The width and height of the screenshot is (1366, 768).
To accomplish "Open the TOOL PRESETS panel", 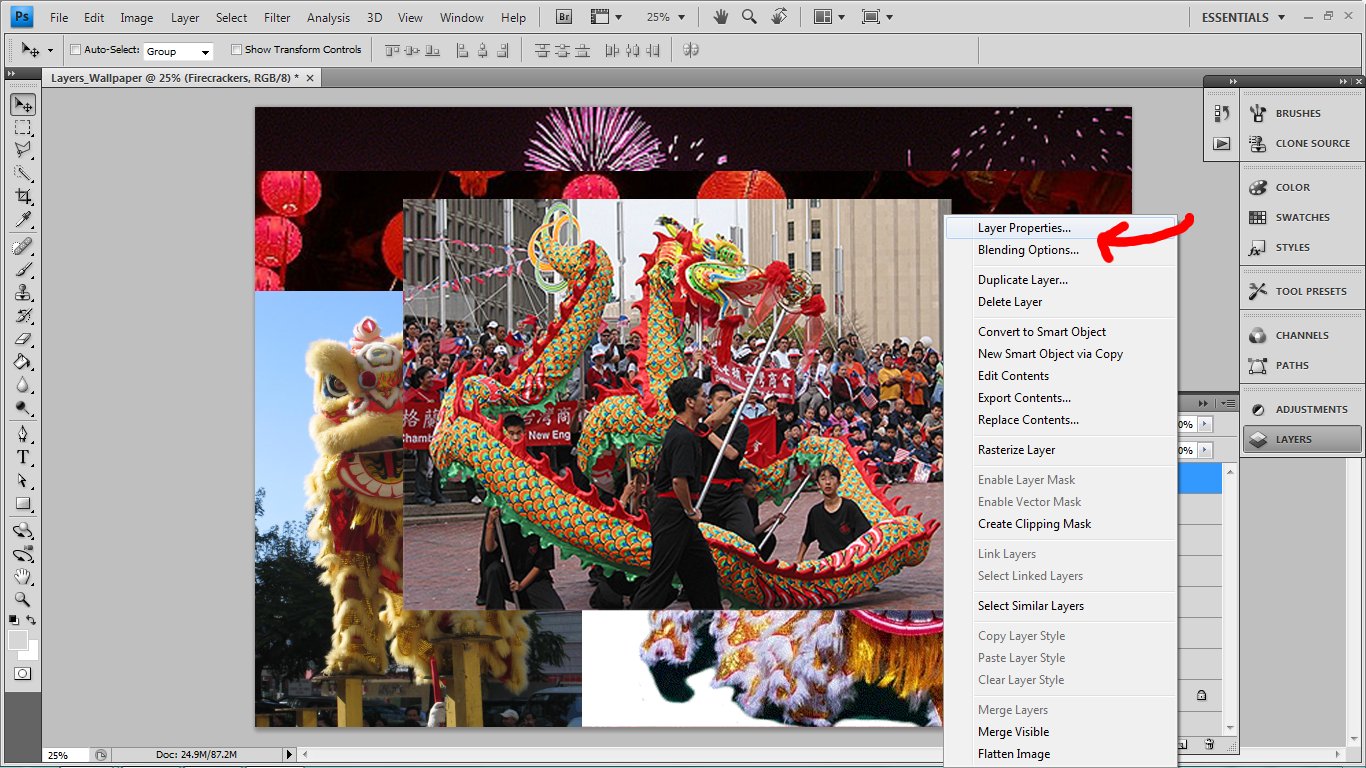I will click(x=1300, y=291).
